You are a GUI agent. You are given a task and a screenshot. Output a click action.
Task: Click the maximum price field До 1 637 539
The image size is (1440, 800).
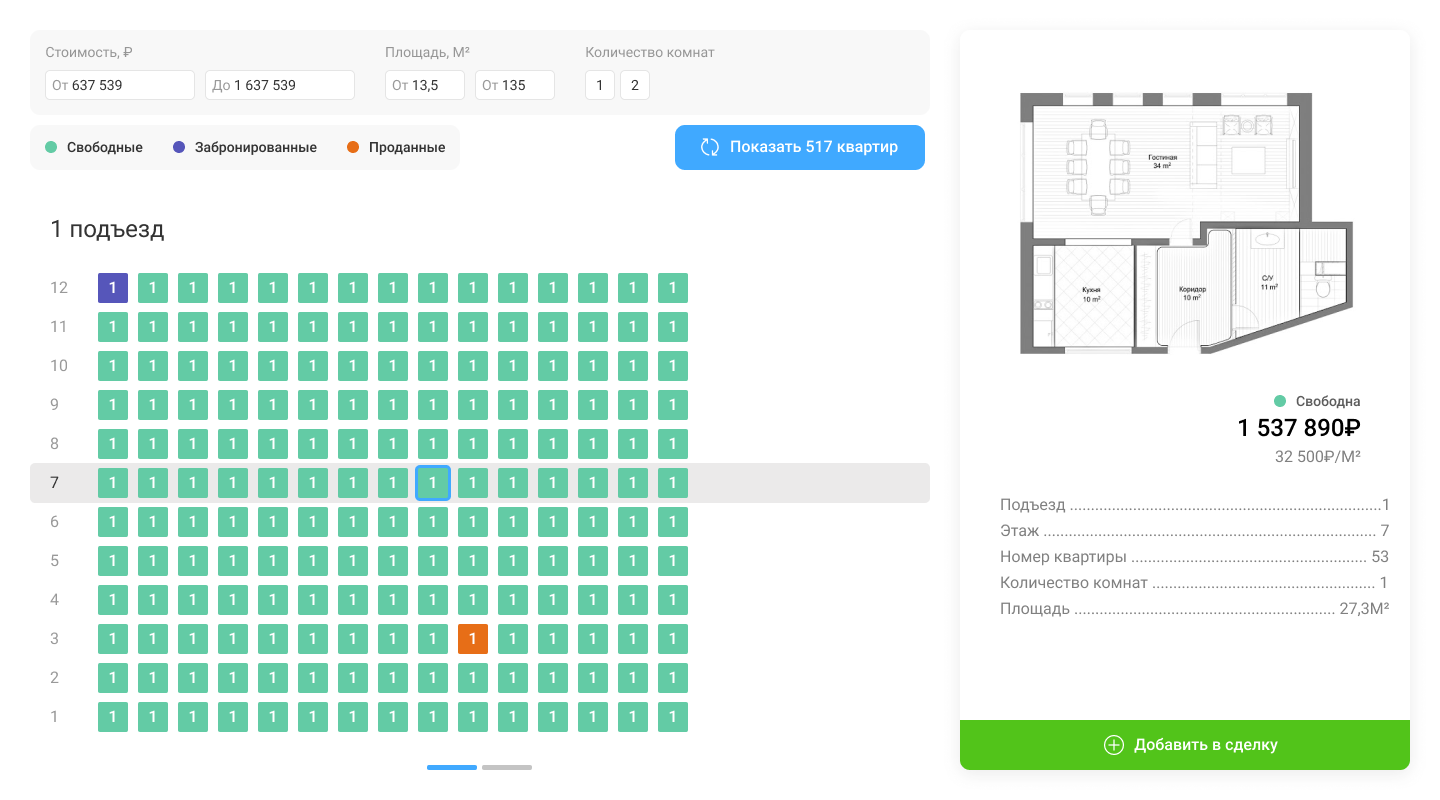pos(280,85)
